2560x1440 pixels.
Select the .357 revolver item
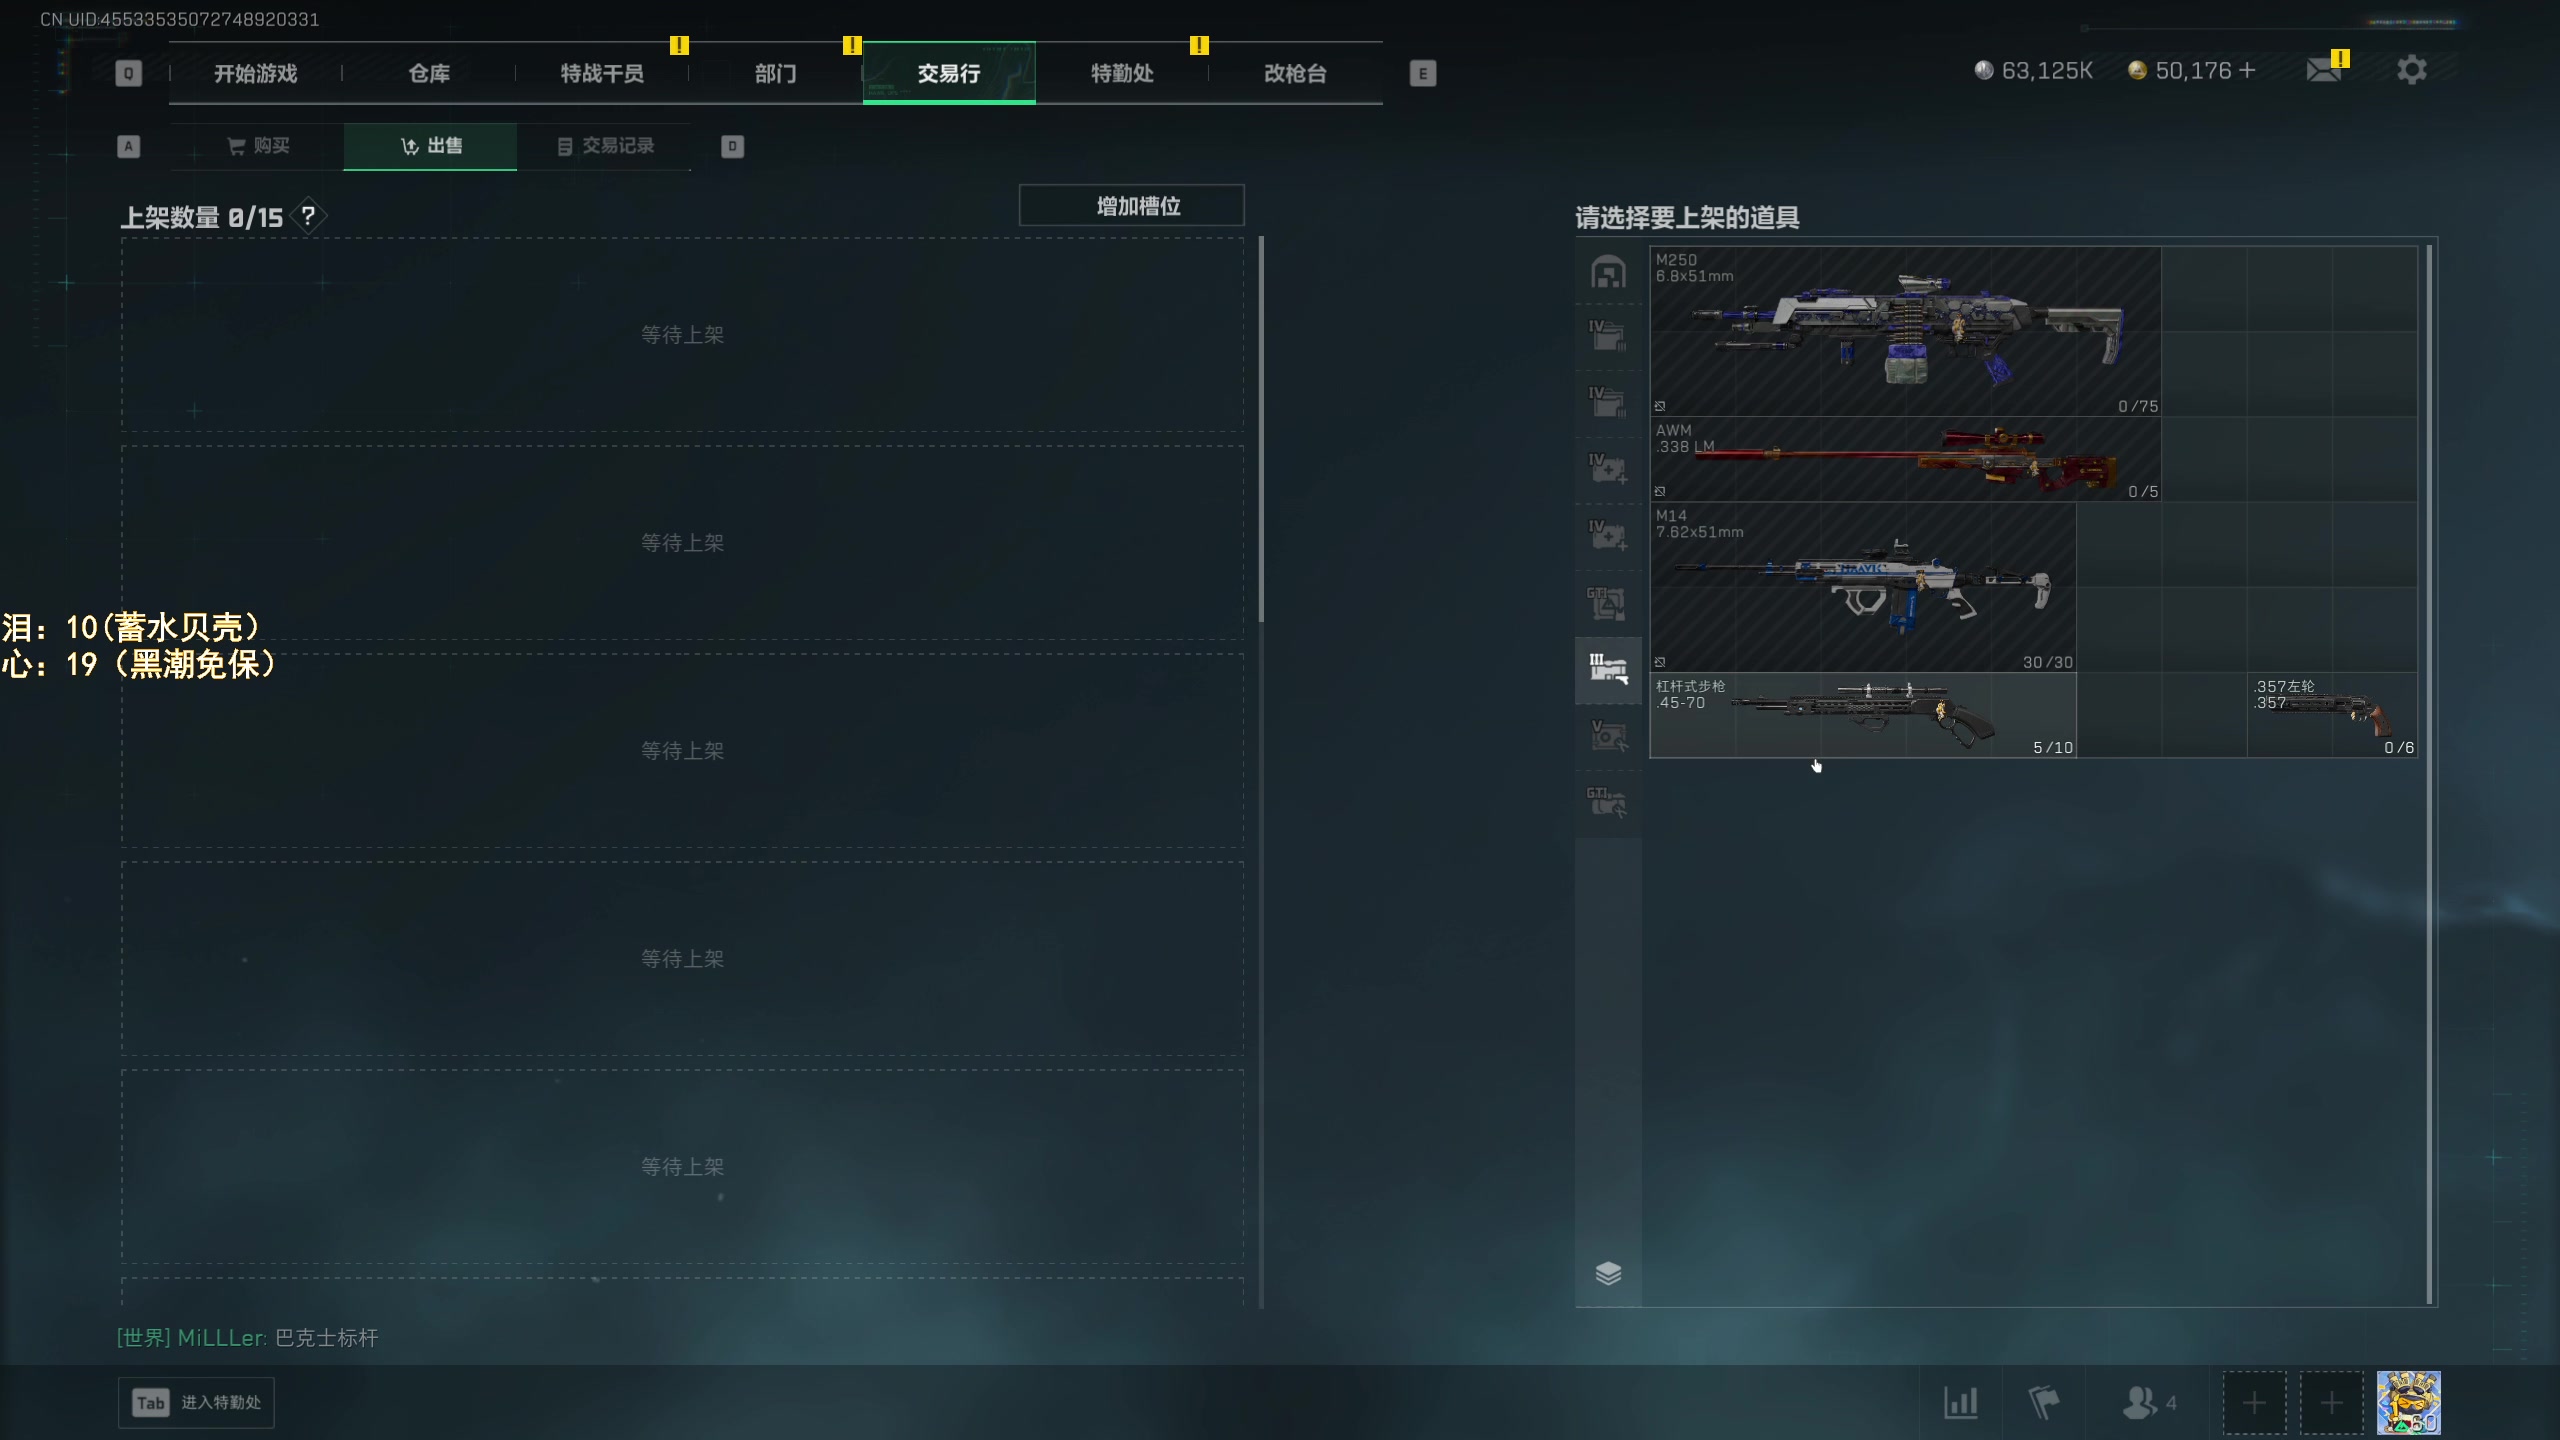2332,715
